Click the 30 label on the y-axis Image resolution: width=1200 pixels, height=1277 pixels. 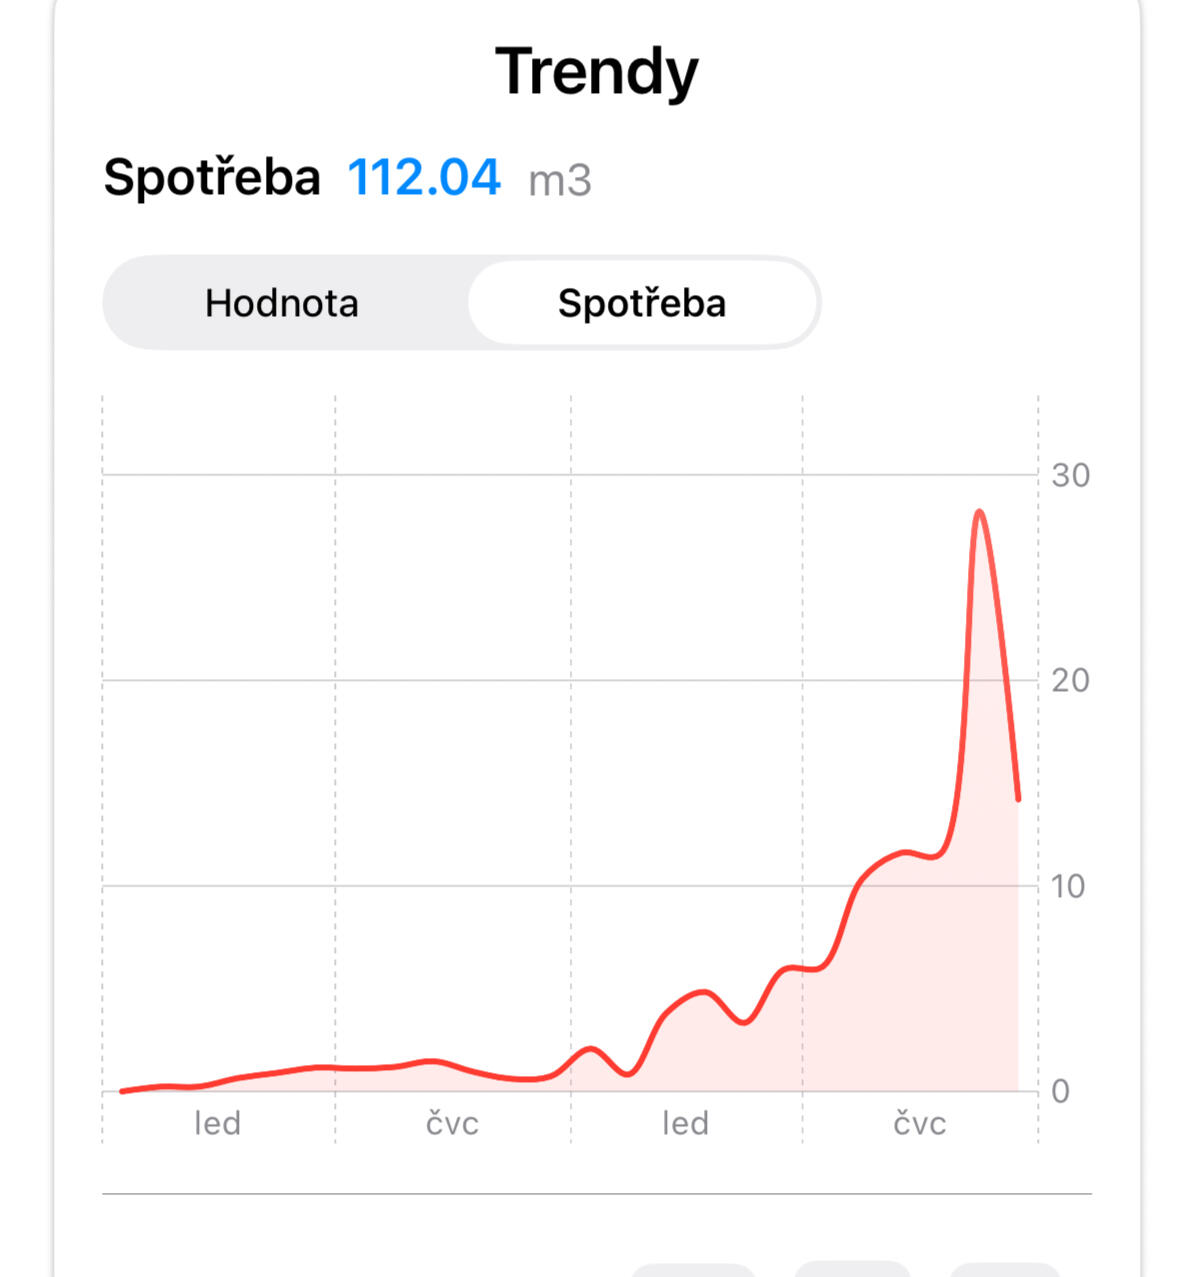pos(1070,475)
